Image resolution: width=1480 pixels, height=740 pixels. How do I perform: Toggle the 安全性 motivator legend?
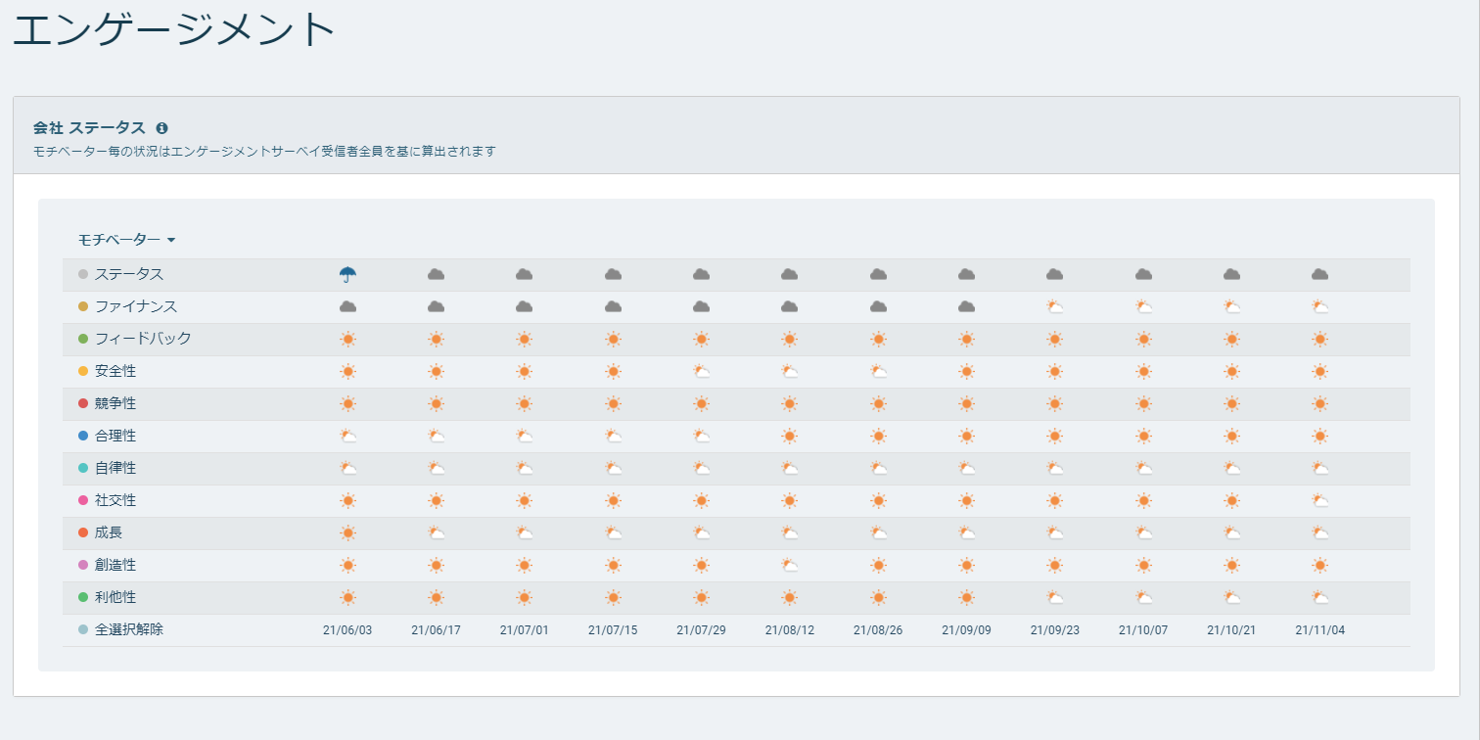tap(107, 371)
